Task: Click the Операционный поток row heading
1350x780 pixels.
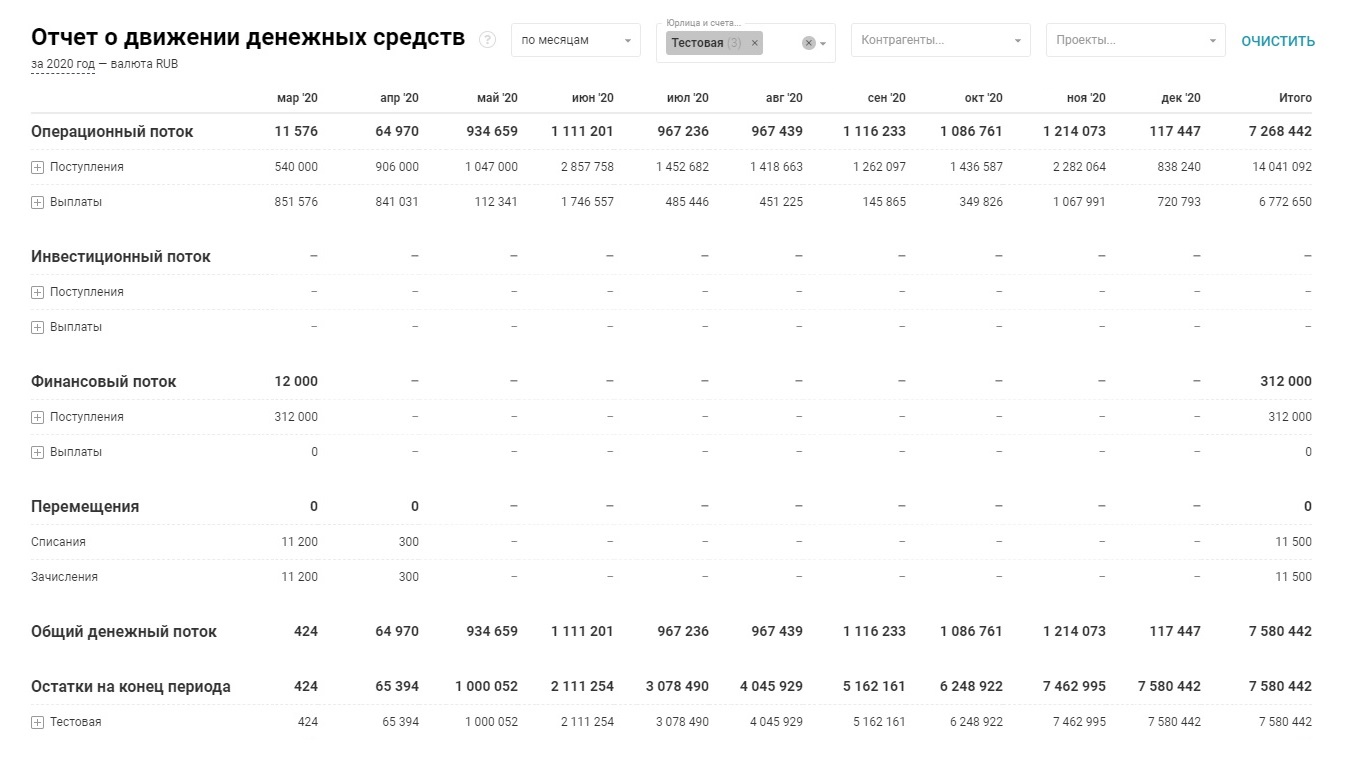Action: [112, 131]
